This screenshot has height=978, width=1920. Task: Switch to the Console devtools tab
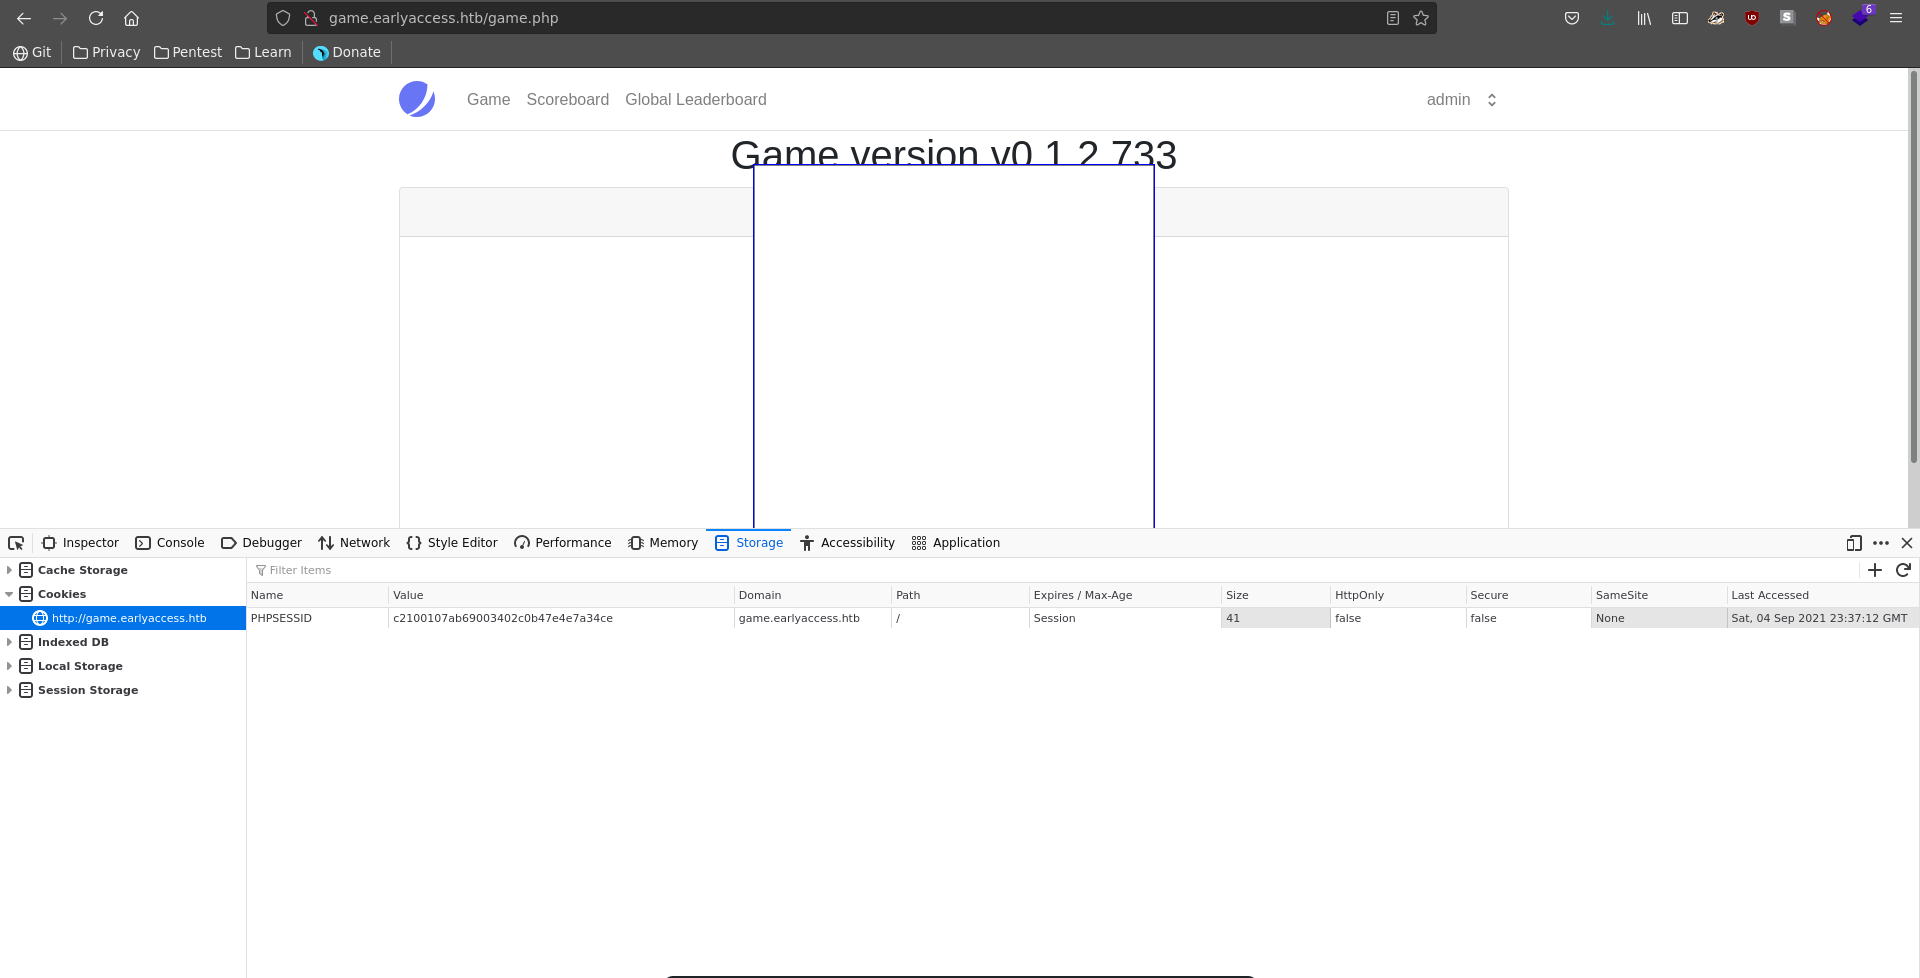pyautogui.click(x=170, y=543)
